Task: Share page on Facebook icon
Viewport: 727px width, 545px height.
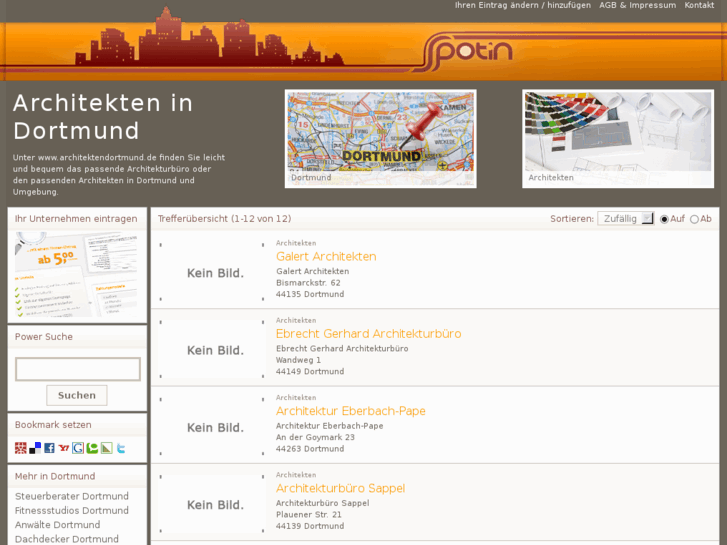Action: [49, 448]
